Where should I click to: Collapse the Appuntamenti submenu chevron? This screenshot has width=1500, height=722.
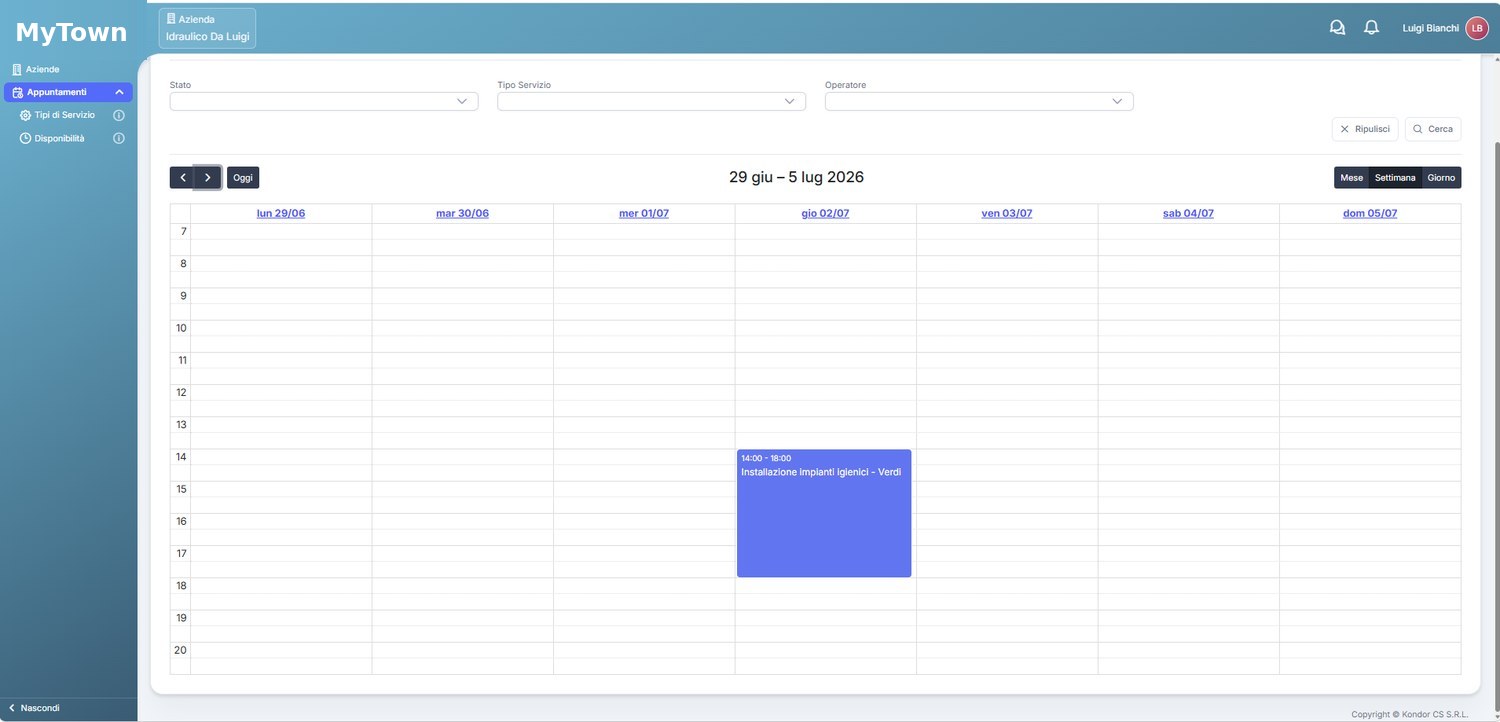pos(119,92)
